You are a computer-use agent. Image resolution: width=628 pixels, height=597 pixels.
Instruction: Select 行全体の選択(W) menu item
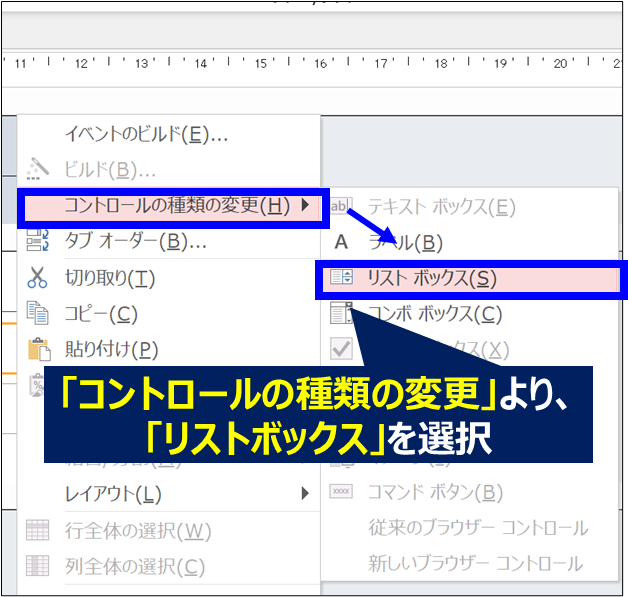[138, 530]
